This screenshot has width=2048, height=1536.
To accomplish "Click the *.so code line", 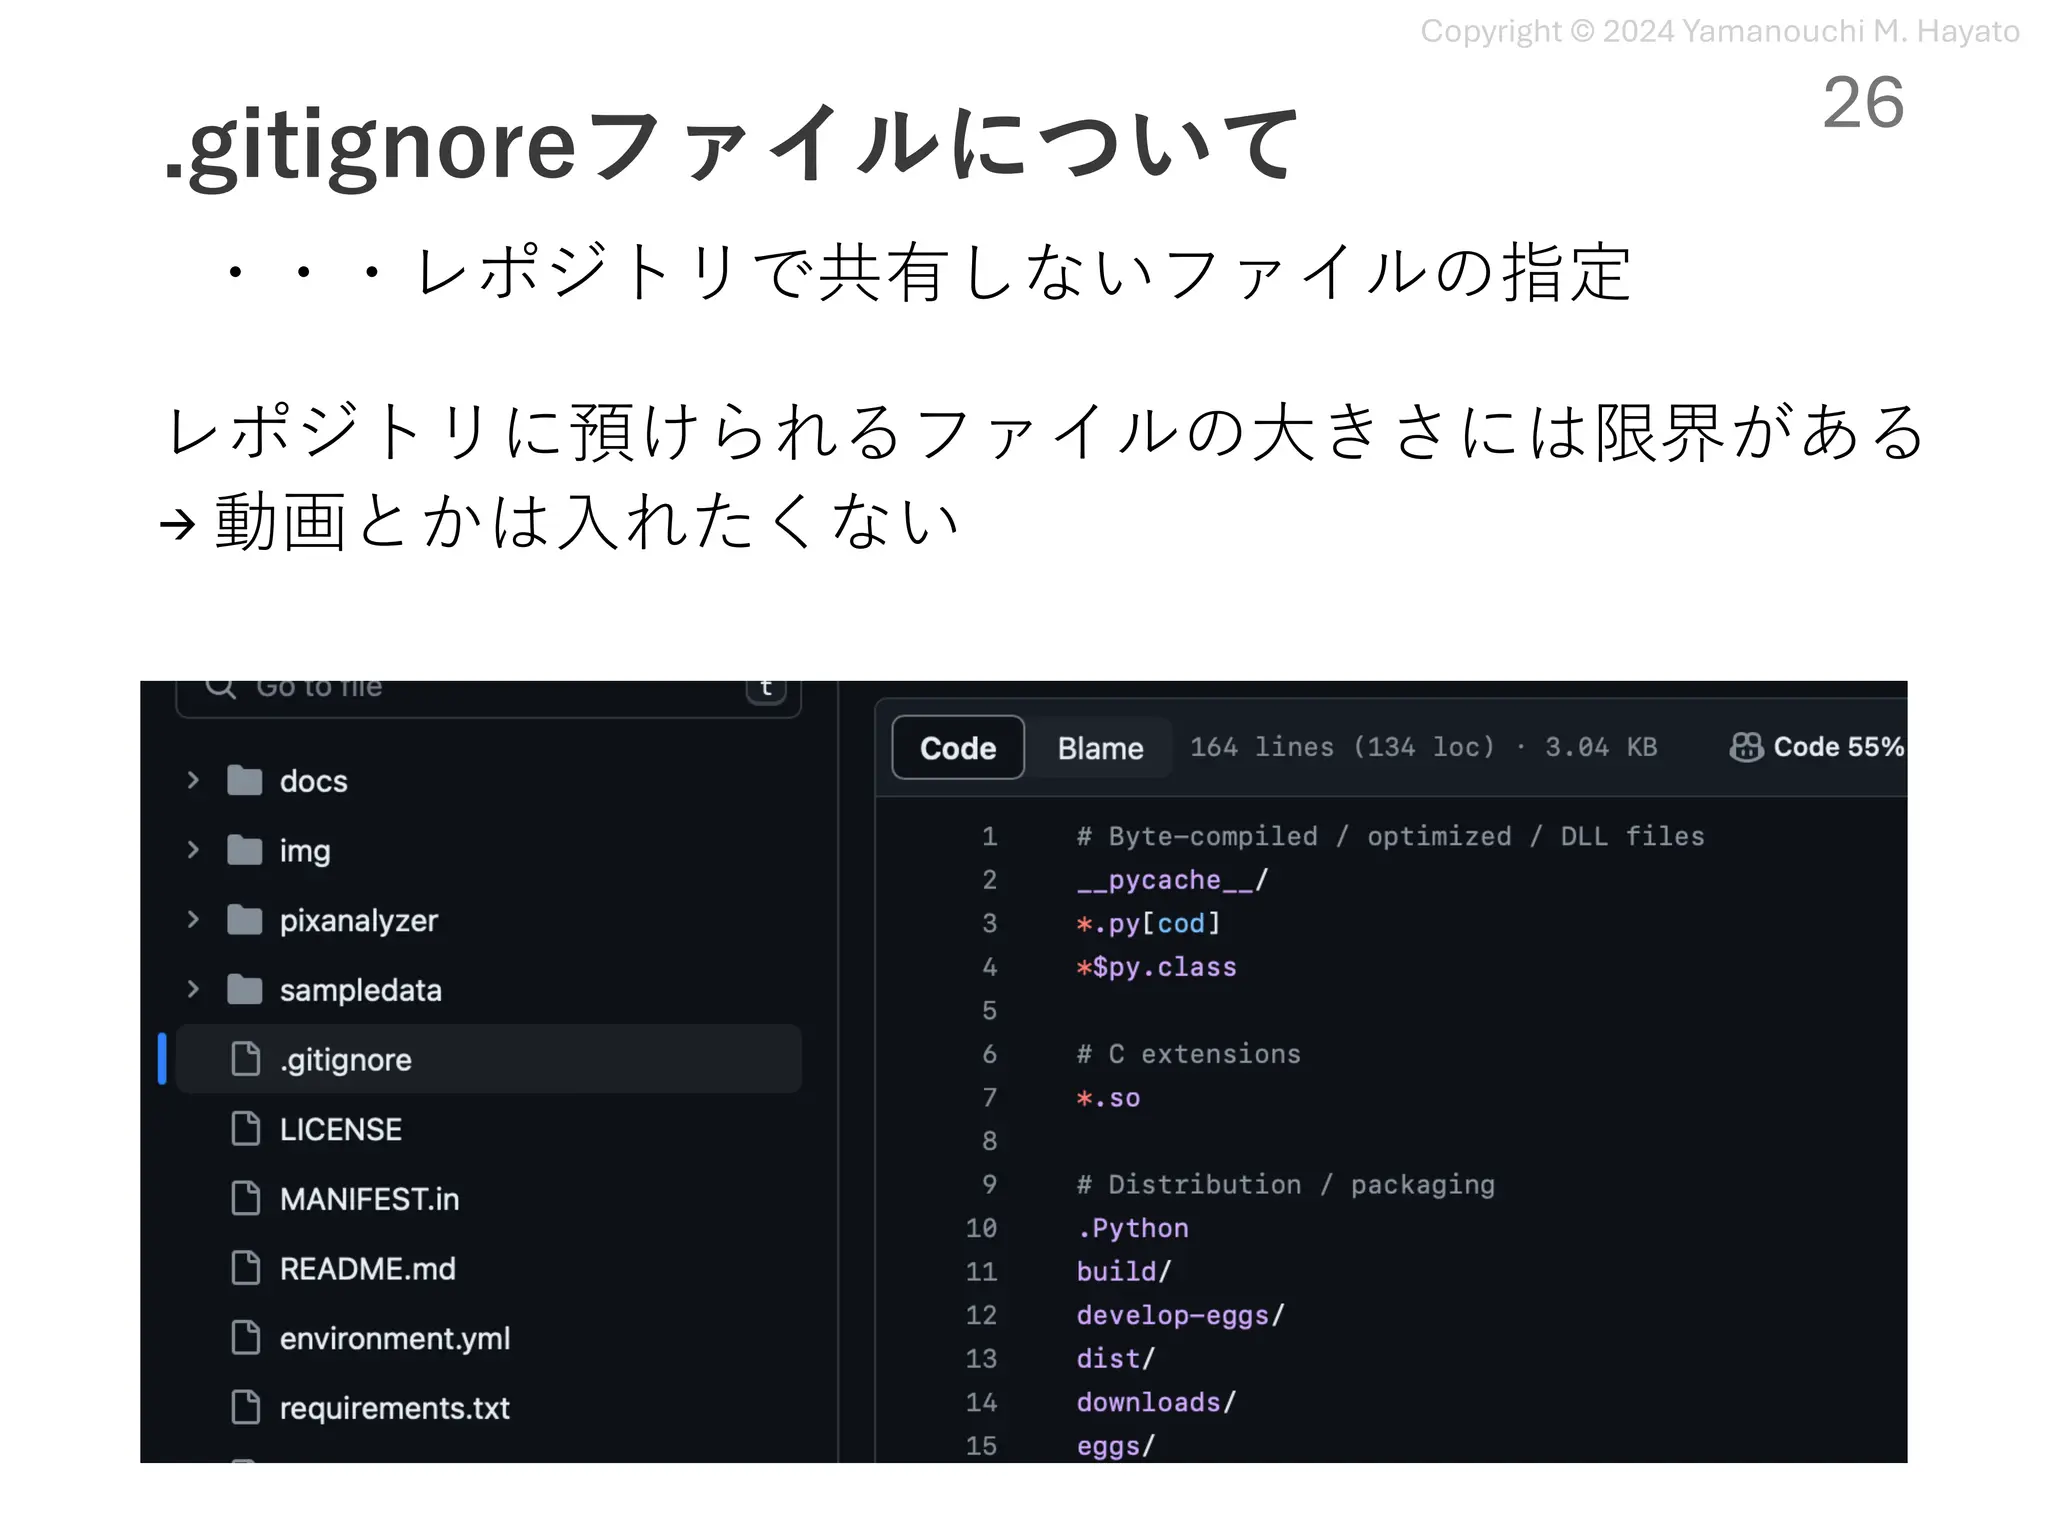I will click(1108, 1098).
